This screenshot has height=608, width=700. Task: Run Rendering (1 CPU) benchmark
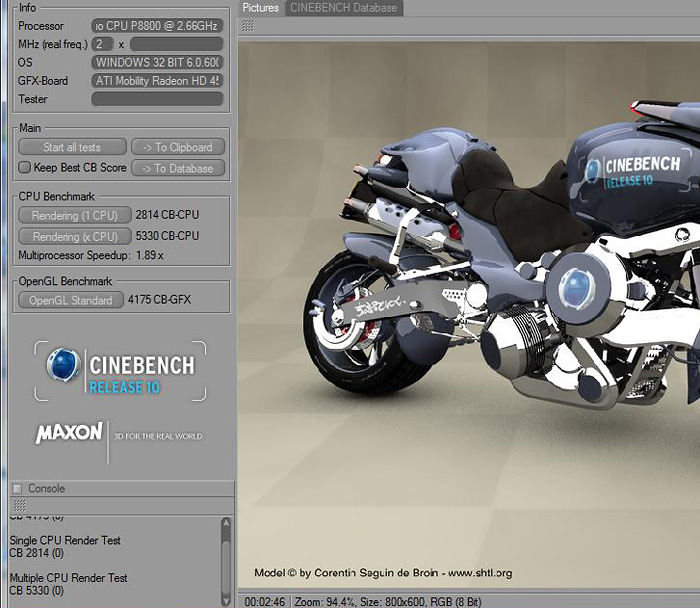pyautogui.click(x=75, y=215)
